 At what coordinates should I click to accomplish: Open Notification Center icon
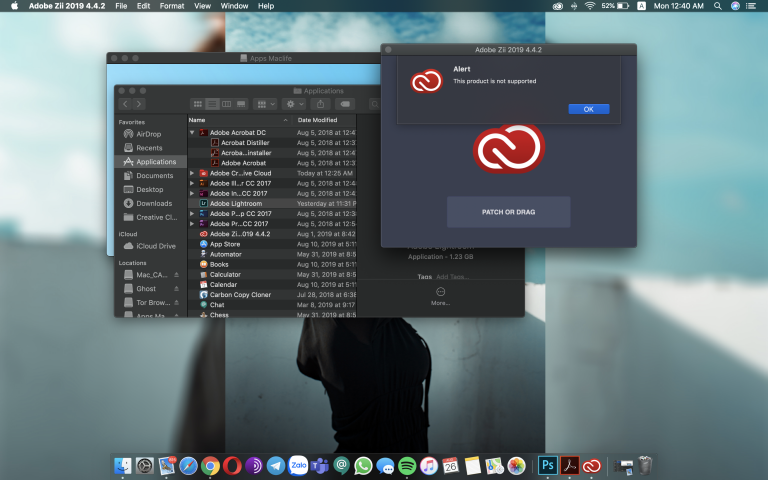tap(751, 6)
